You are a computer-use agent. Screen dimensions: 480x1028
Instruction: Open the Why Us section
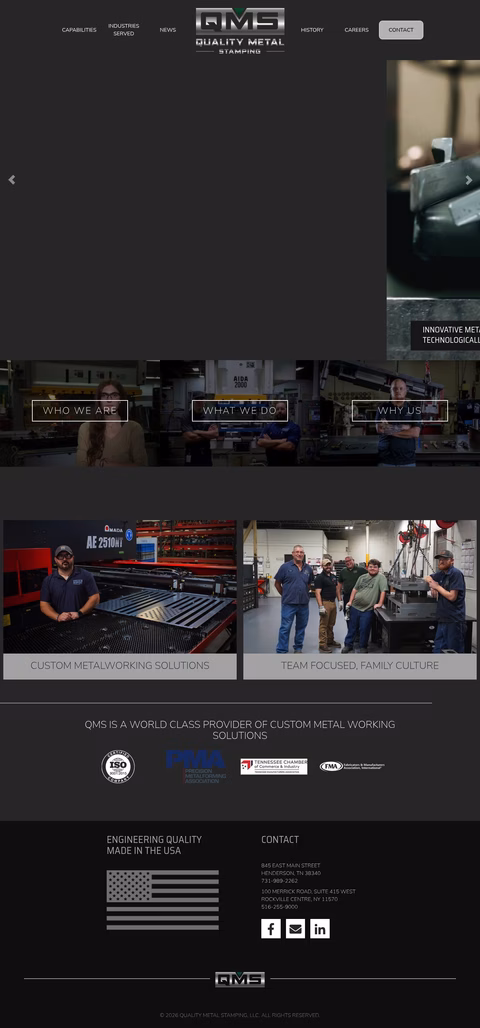399,411
